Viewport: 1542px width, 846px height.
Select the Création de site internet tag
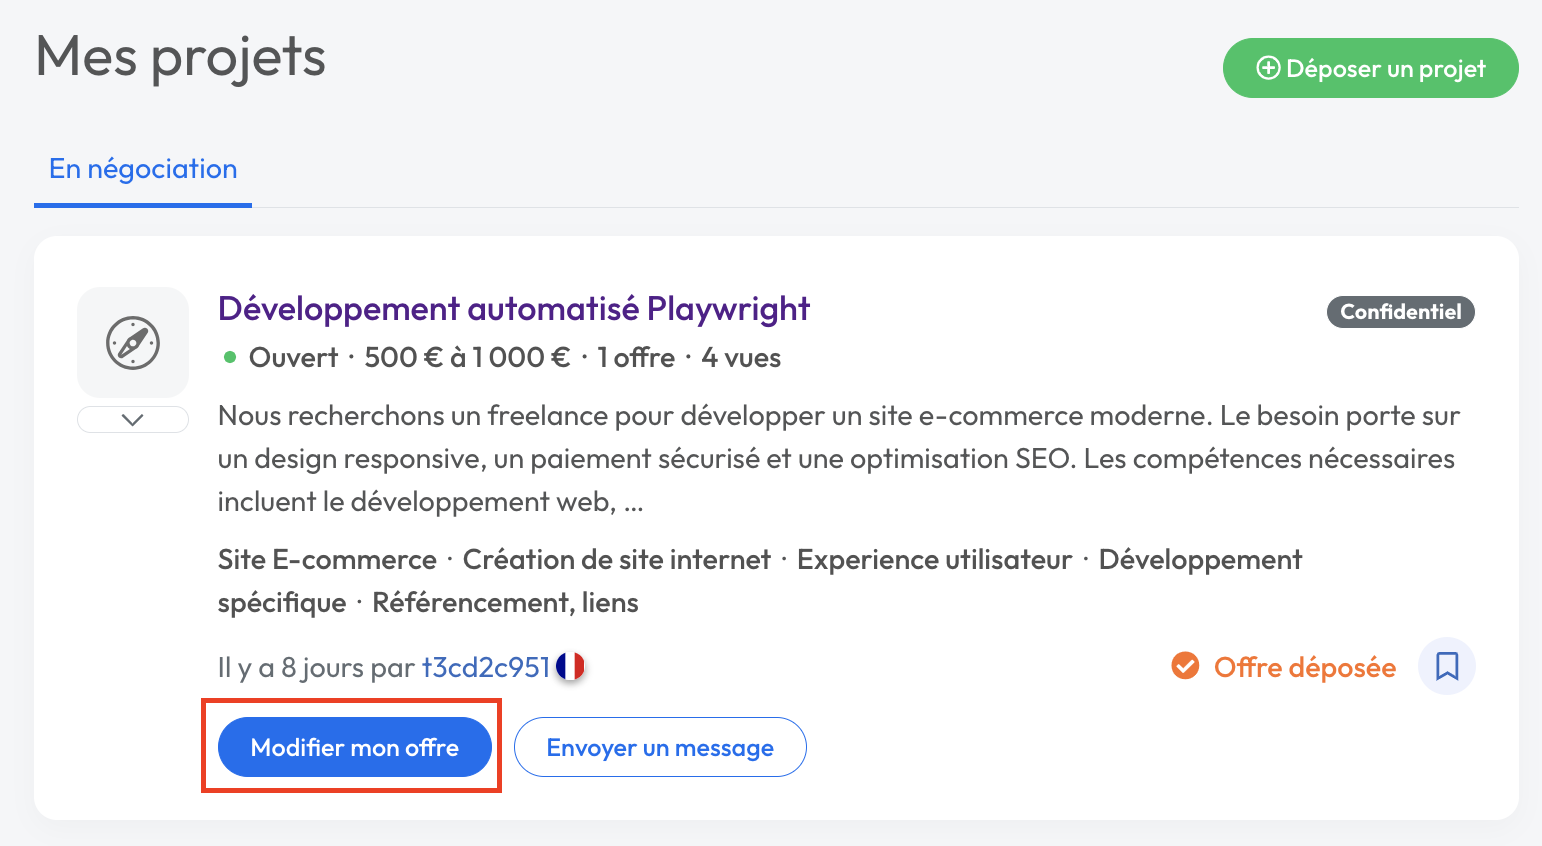pos(616,560)
